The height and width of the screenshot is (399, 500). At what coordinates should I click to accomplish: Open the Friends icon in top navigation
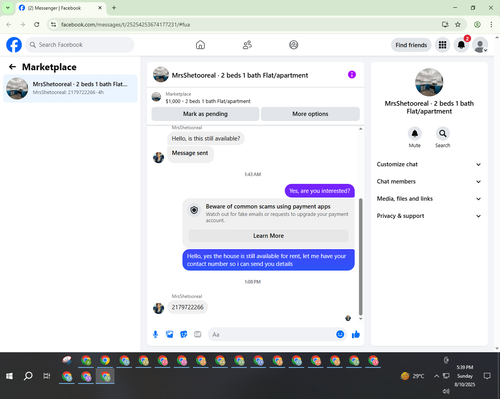tap(247, 45)
